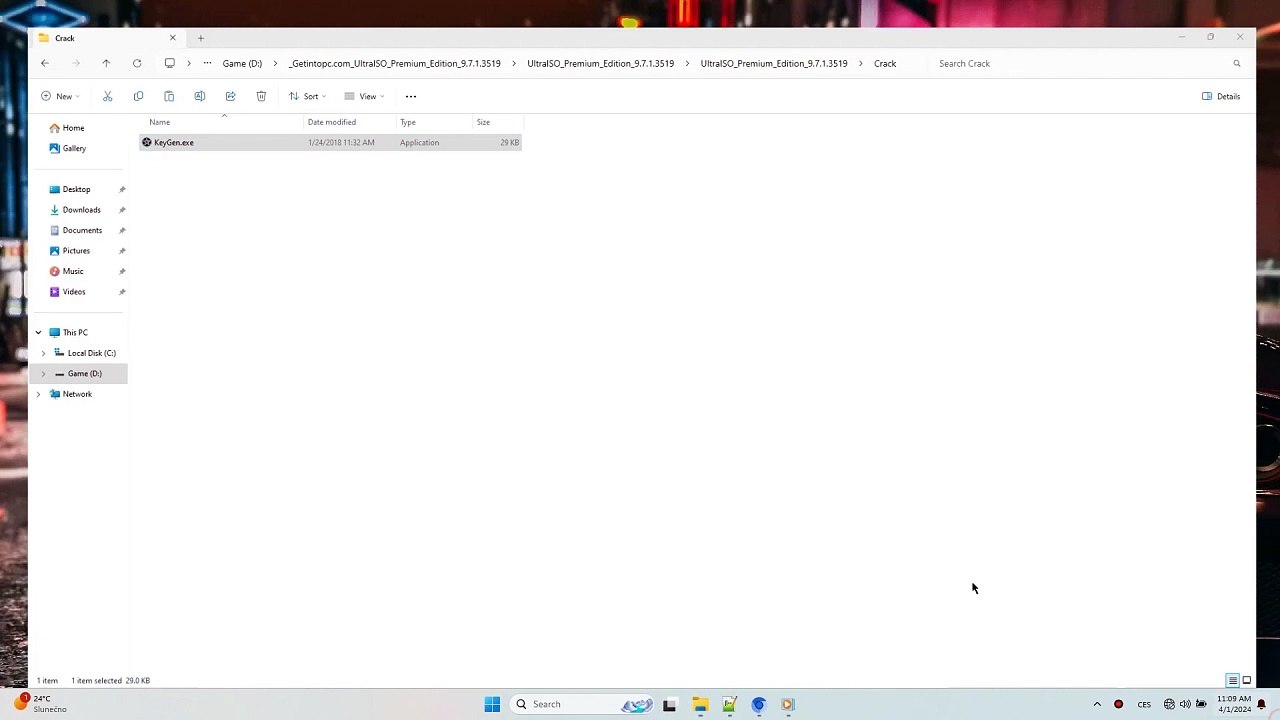Screen dimensions: 1280x720
Task: Expand the Local Disk (C:) node
Action: 43,353
